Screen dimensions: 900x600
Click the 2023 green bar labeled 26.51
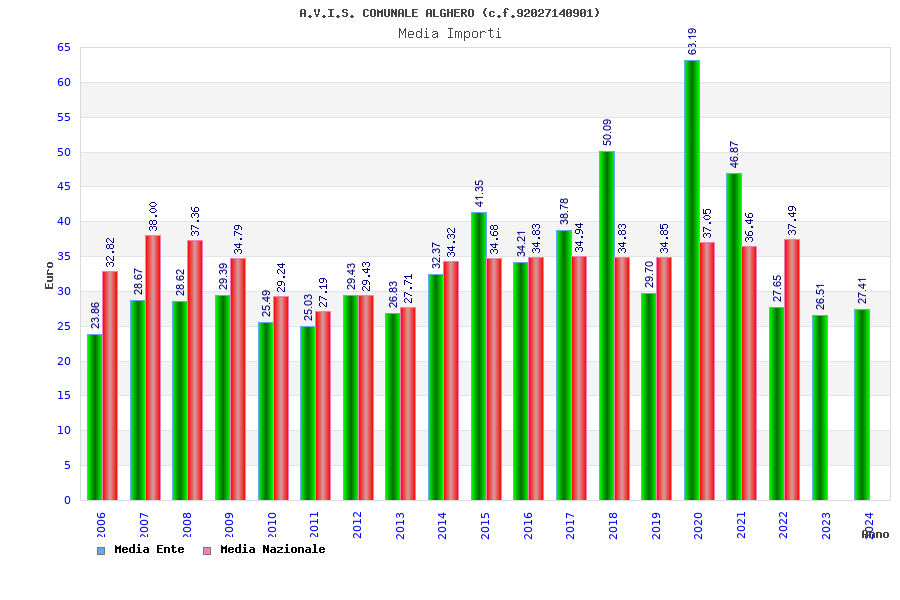pos(820,408)
